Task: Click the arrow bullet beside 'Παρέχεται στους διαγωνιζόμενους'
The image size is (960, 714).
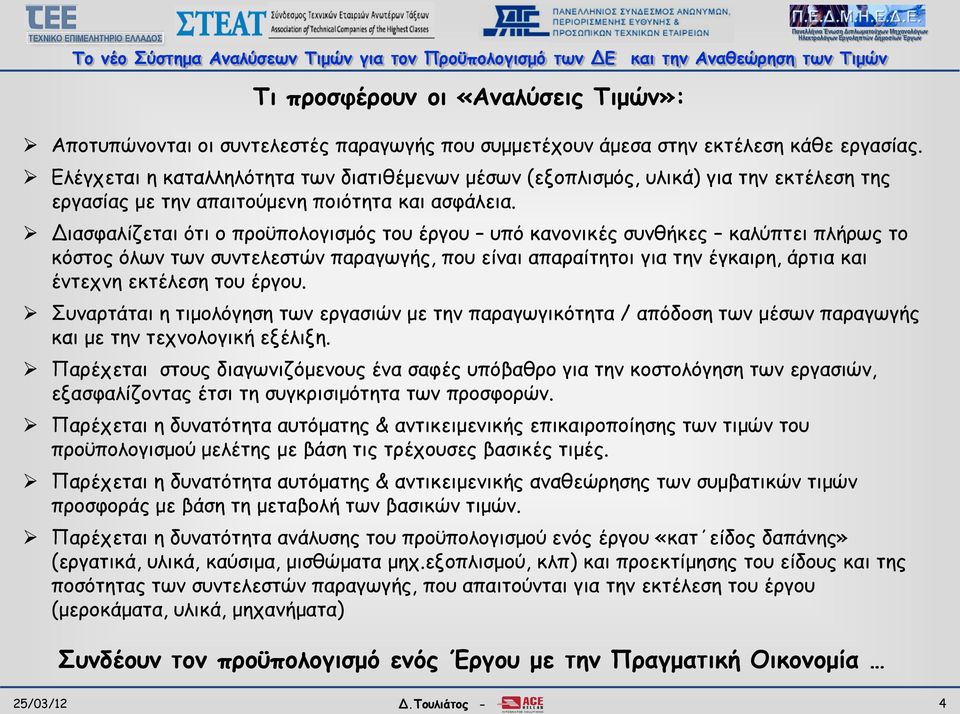Action: (31, 369)
